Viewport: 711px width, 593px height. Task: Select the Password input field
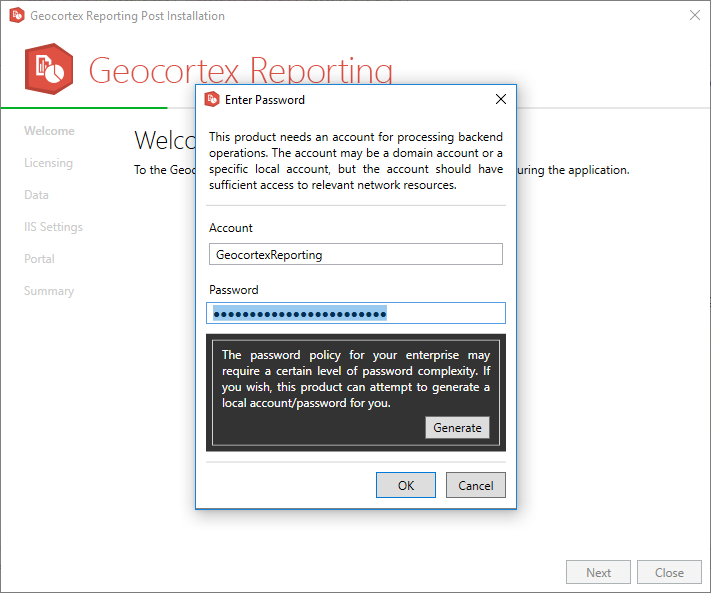click(356, 313)
